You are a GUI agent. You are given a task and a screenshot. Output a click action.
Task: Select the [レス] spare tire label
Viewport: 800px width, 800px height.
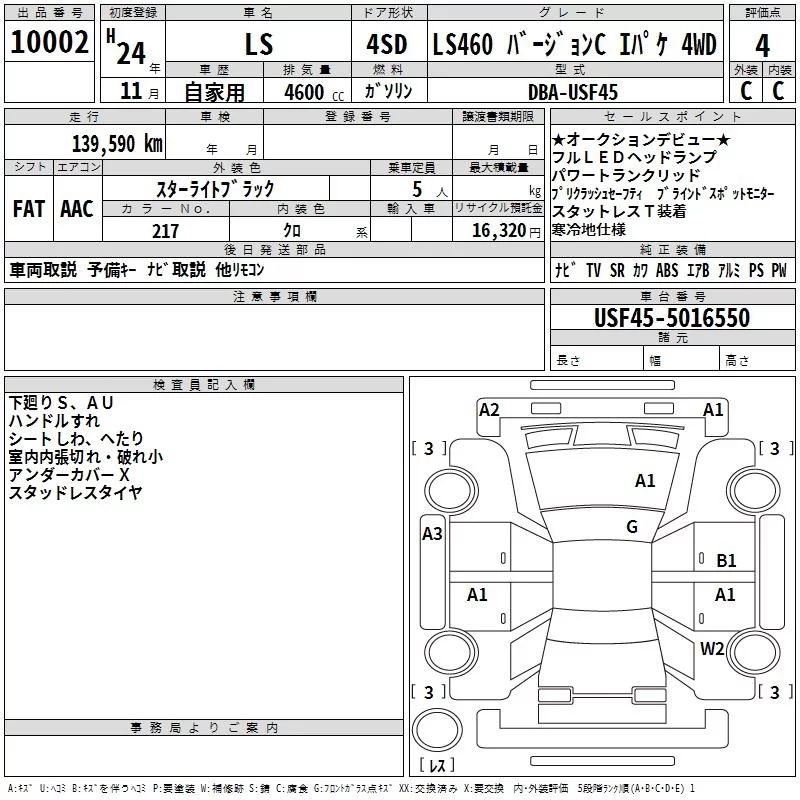tap(437, 764)
